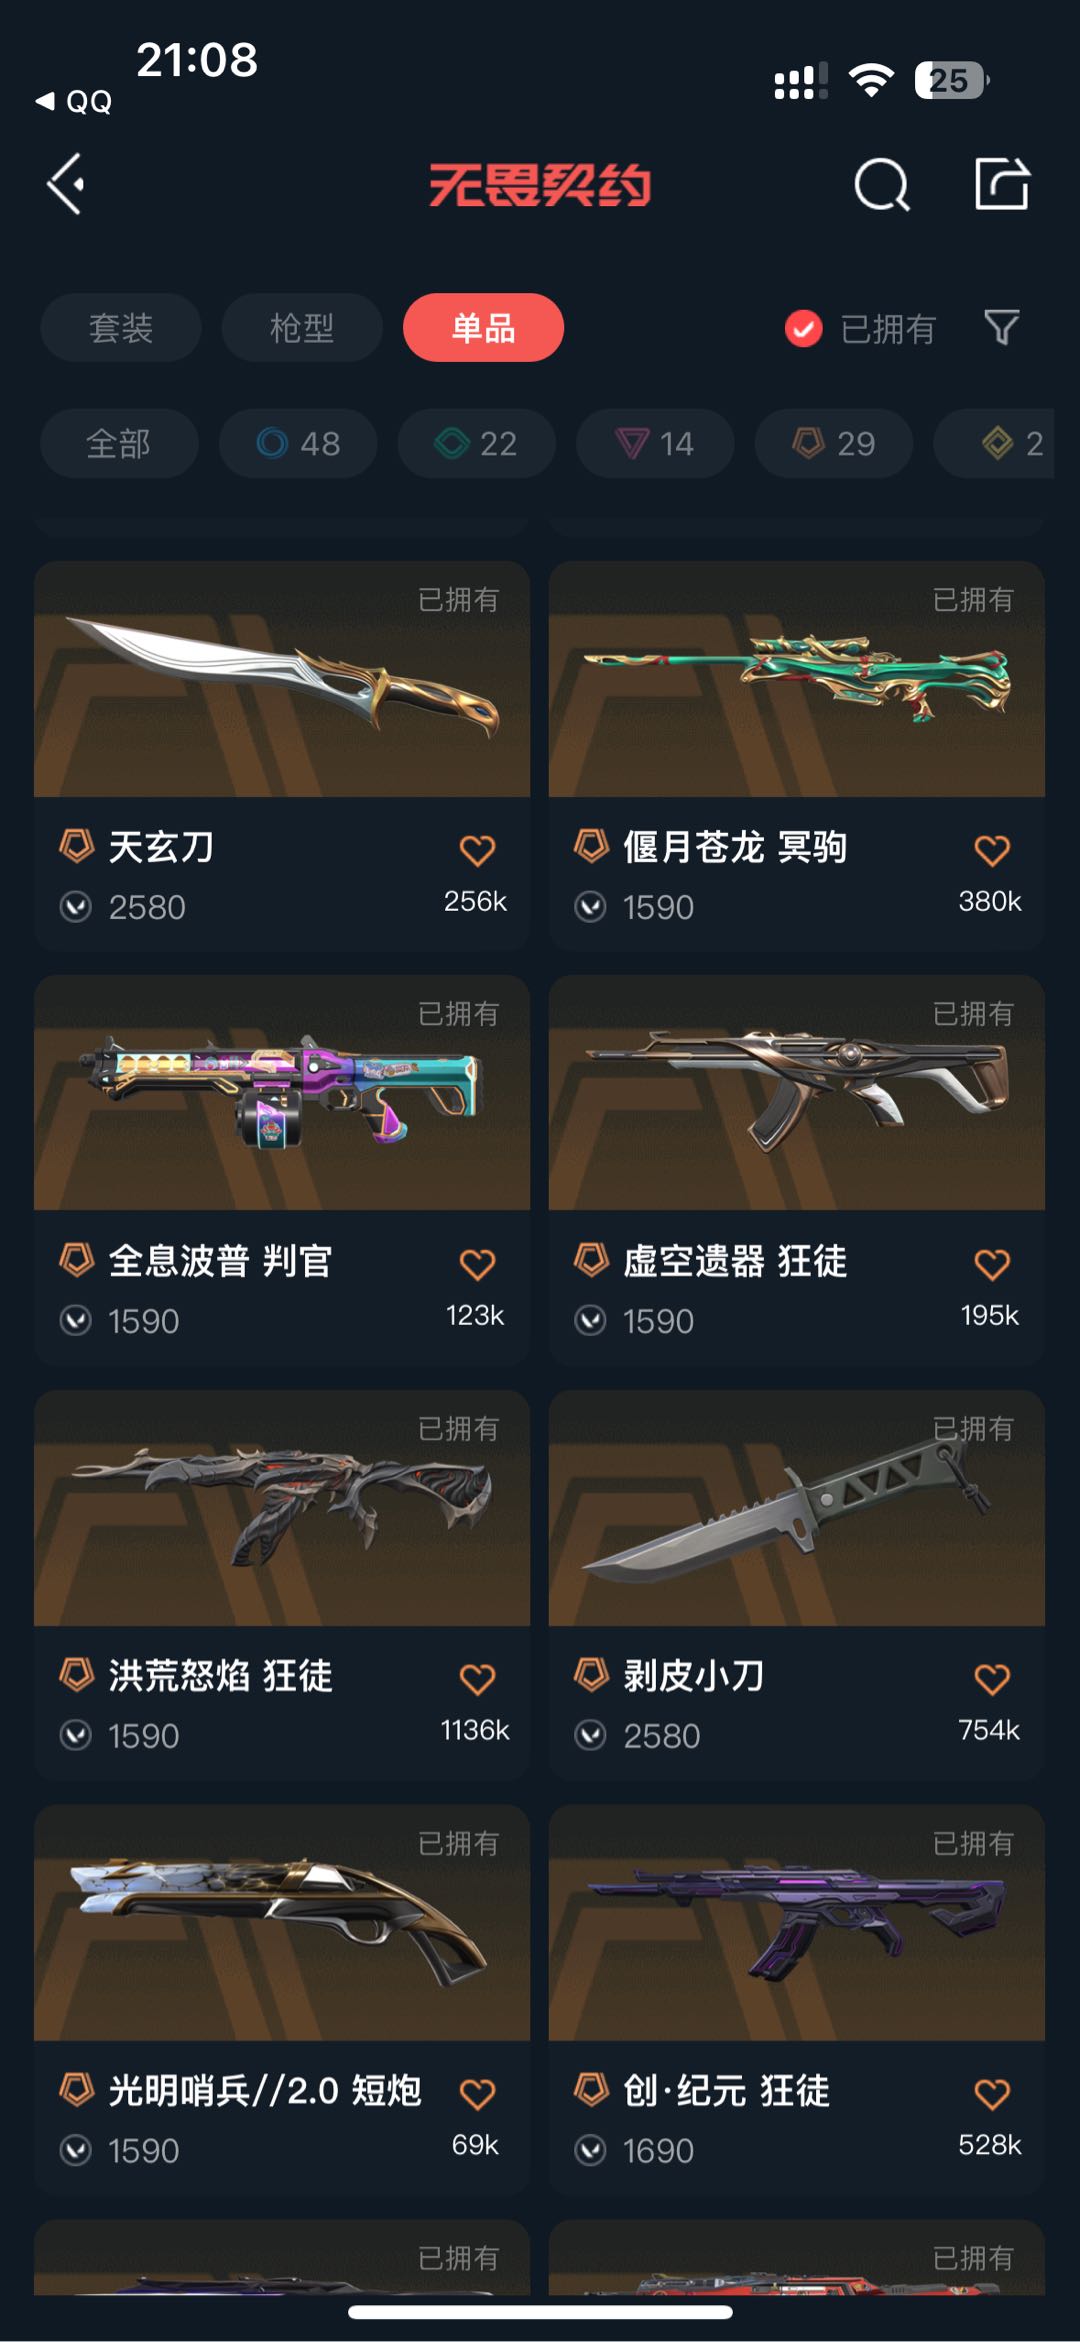
Task: Select the 单品 tab
Action: tap(483, 327)
